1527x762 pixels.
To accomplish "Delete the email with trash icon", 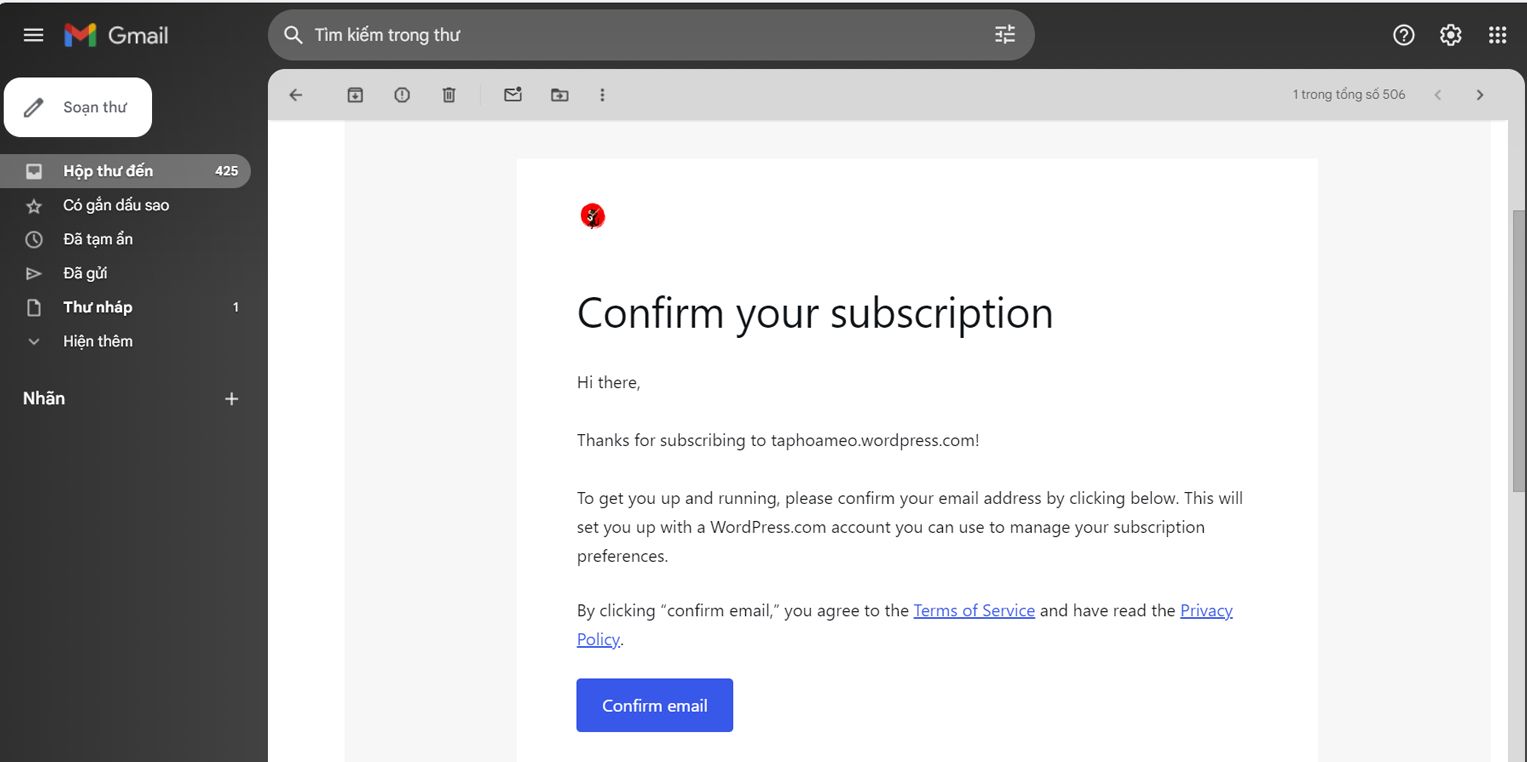I will [x=449, y=95].
